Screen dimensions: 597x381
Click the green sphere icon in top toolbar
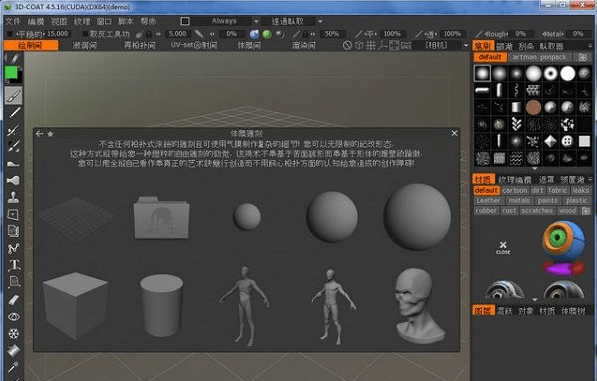coord(267,34)
